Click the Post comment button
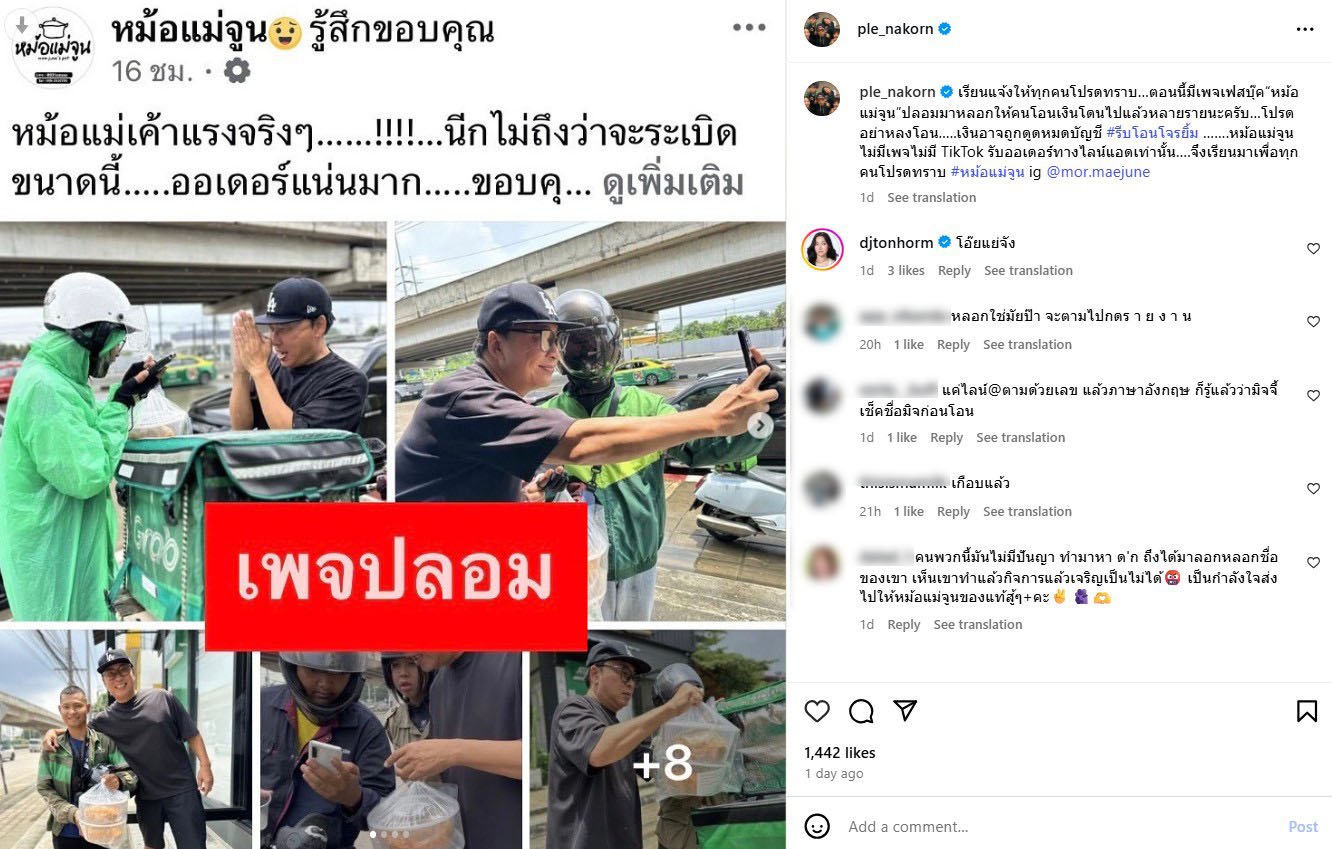 pyautogui.click(x=1303, y=827)
